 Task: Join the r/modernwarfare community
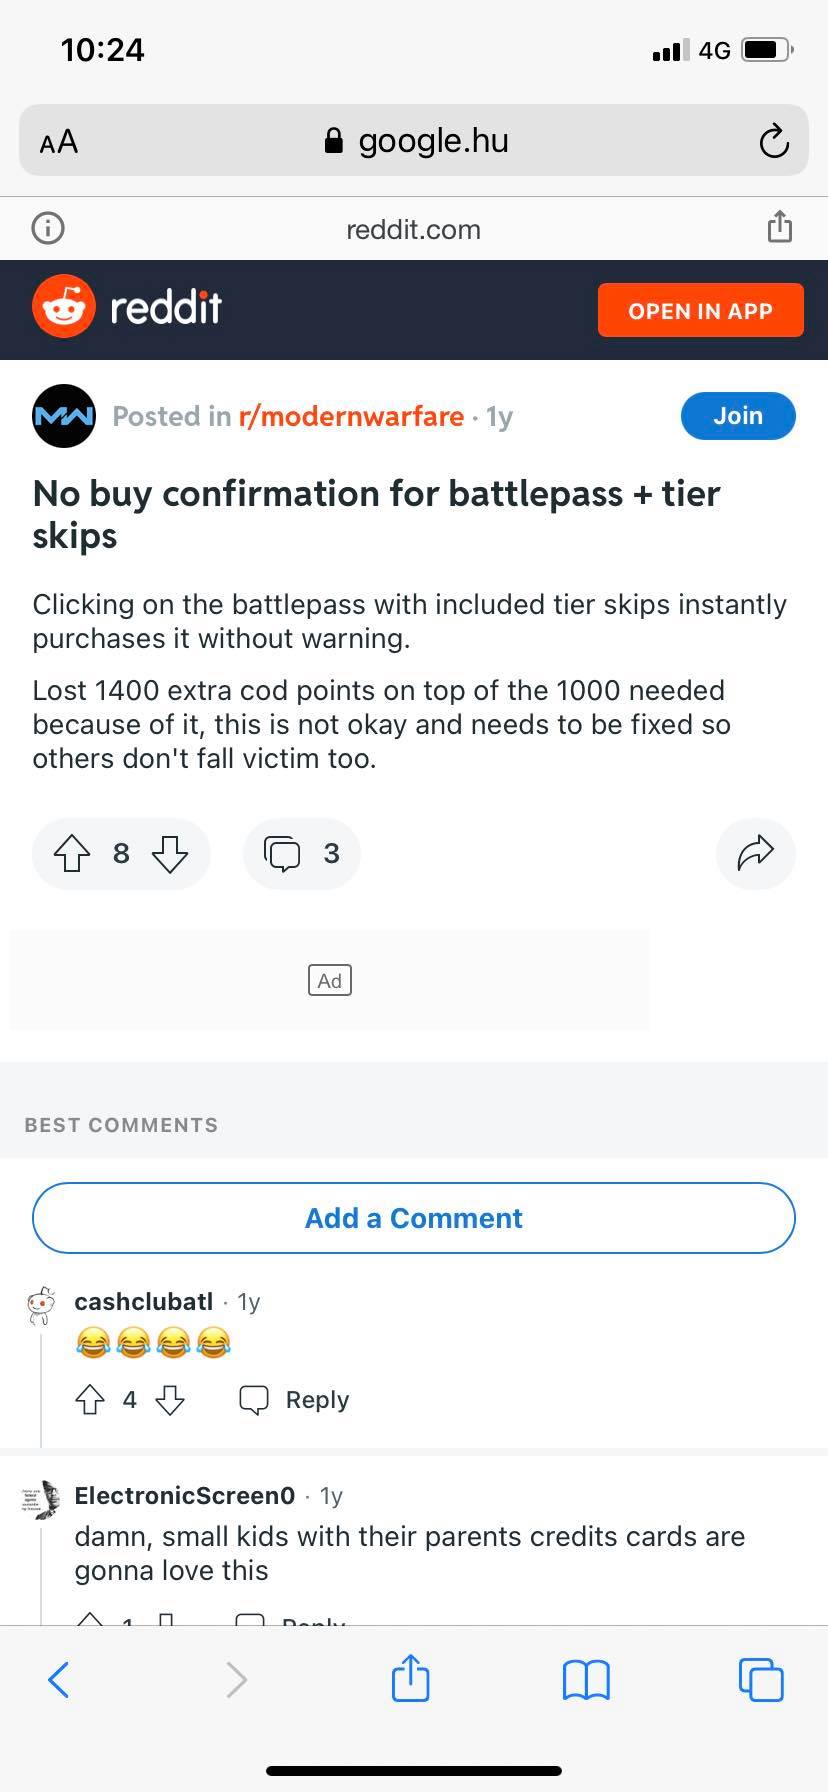(x=738, y=416)
